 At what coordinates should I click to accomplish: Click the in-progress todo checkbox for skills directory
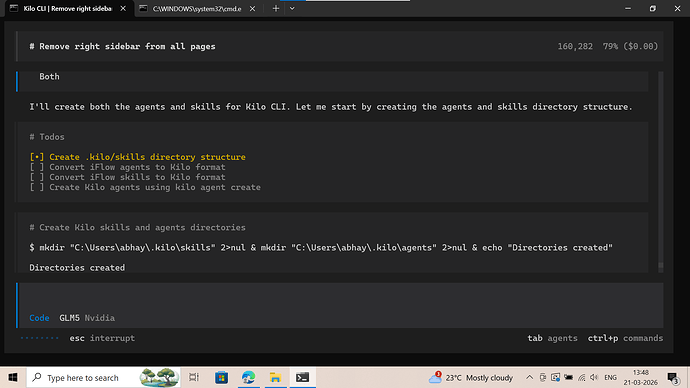tap(37, 157)
